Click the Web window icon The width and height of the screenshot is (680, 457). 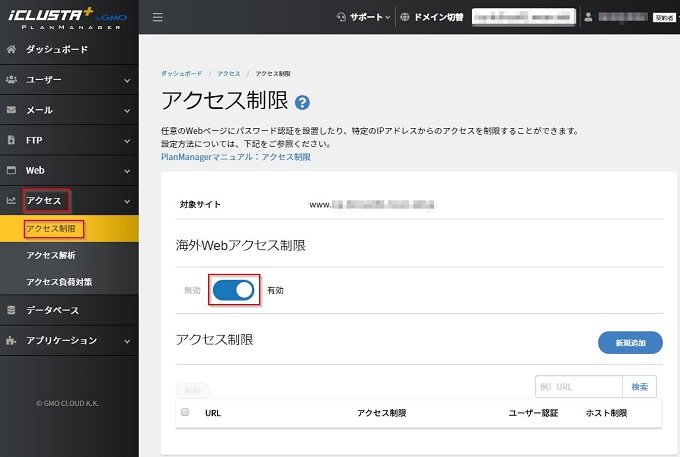pos(12,170)
